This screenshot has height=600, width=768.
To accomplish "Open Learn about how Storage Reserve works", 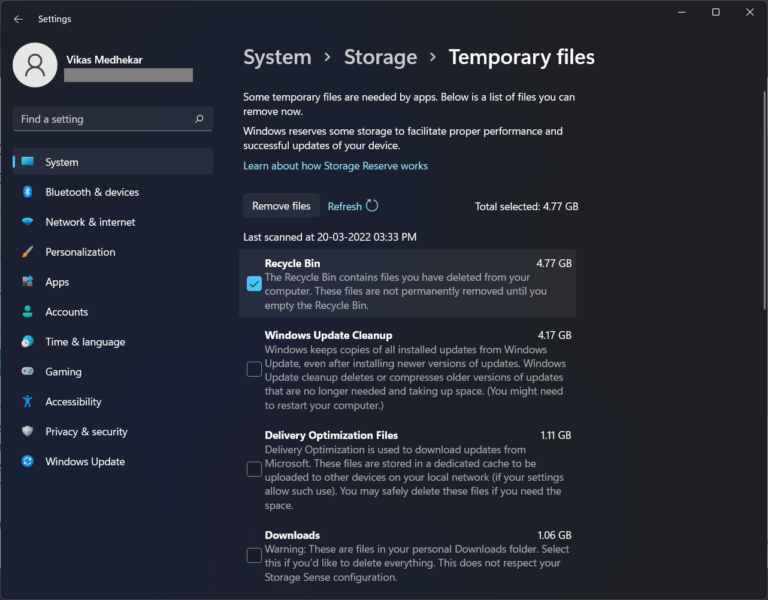I will click(336, 166).
